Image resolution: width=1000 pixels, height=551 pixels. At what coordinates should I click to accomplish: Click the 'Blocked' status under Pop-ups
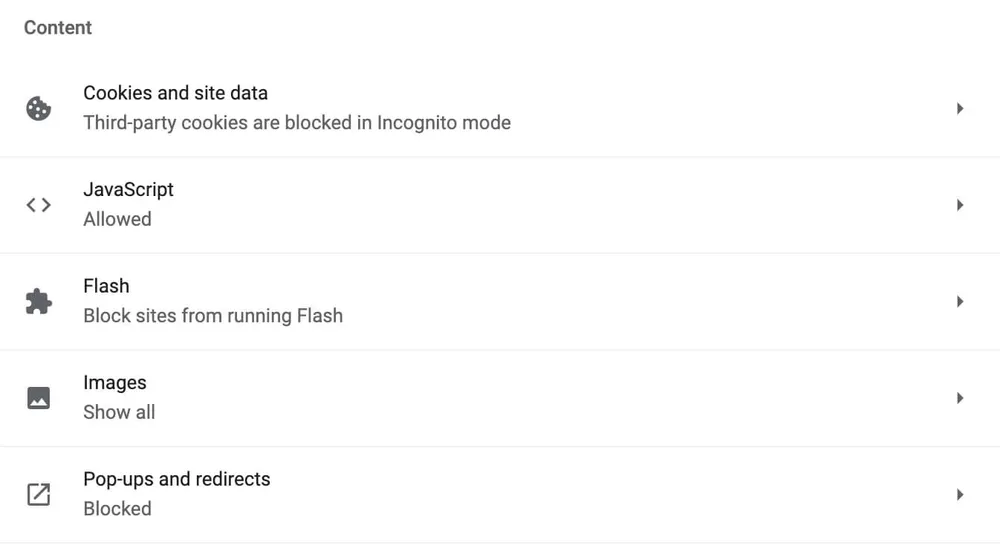click(x=117, y=509)
